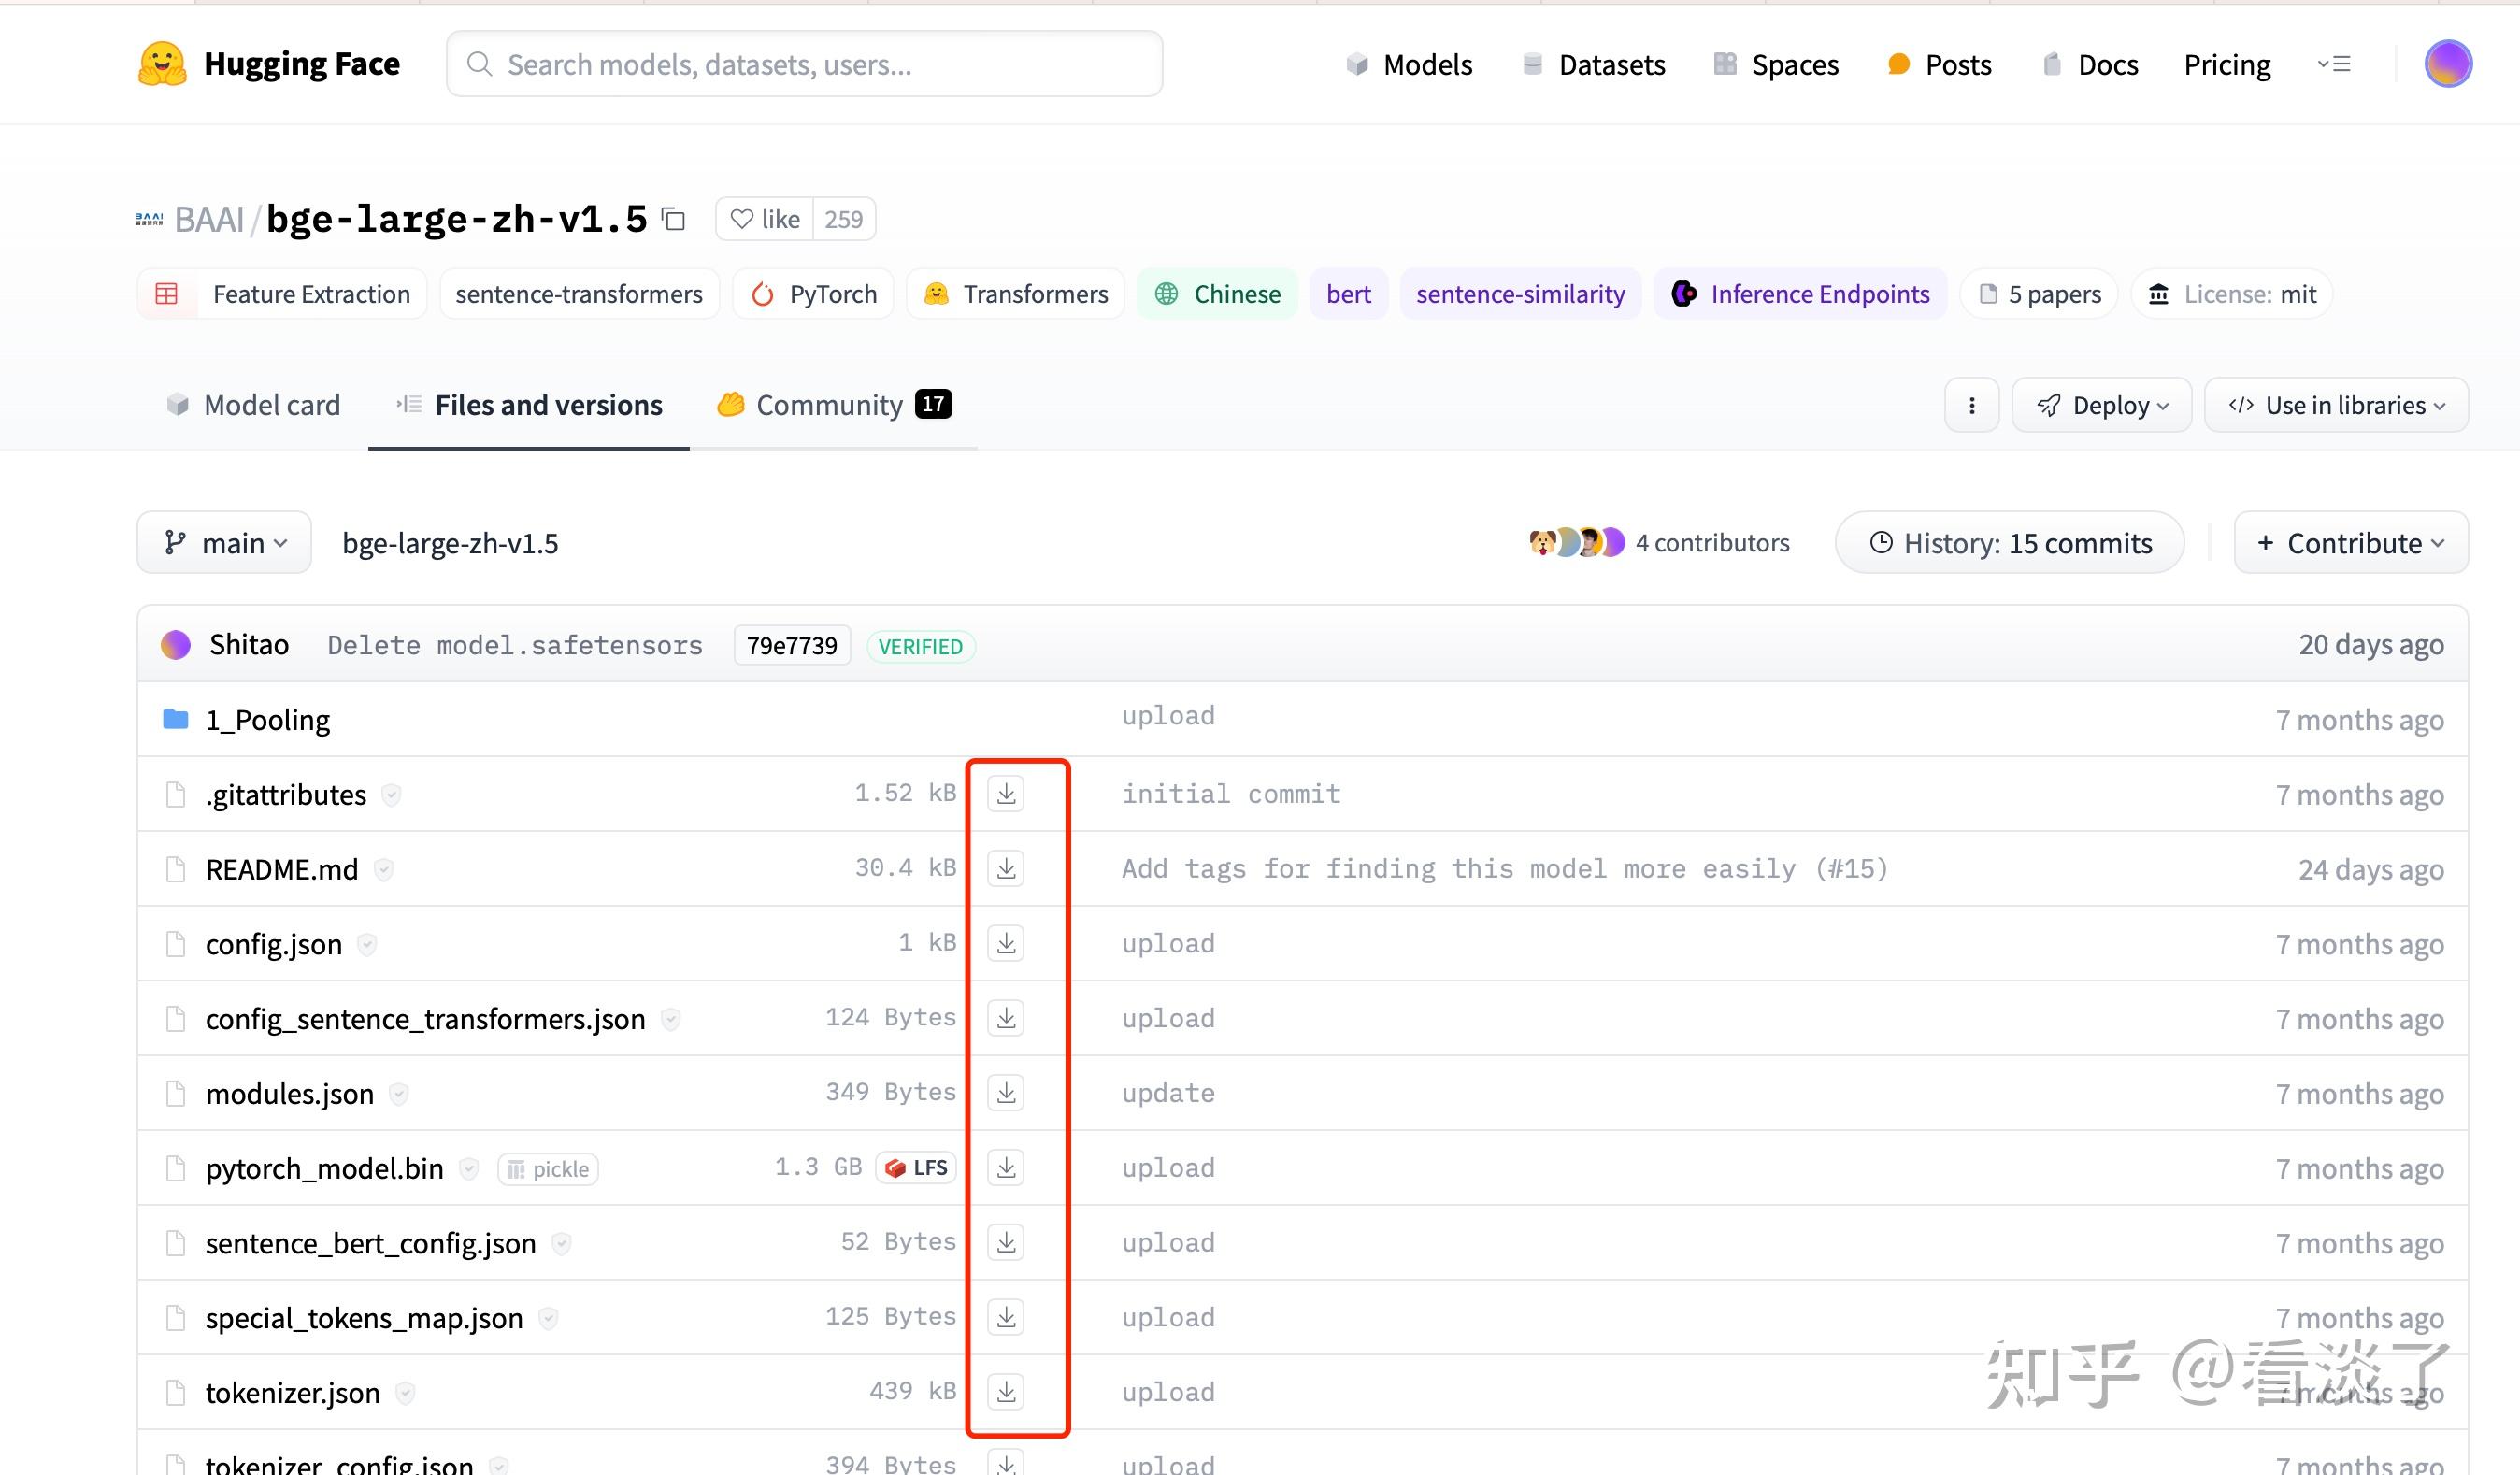The image size is (2520, 1475).
Task: Open the three-dot options menu
Action: point(1971,405)
